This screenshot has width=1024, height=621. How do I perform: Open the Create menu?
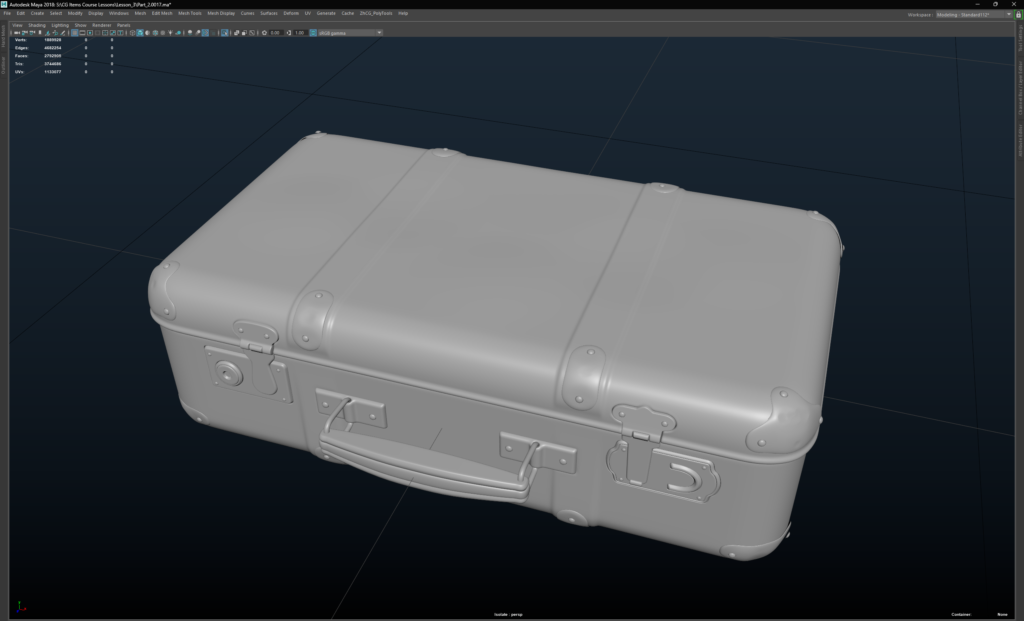click(37, 13)
